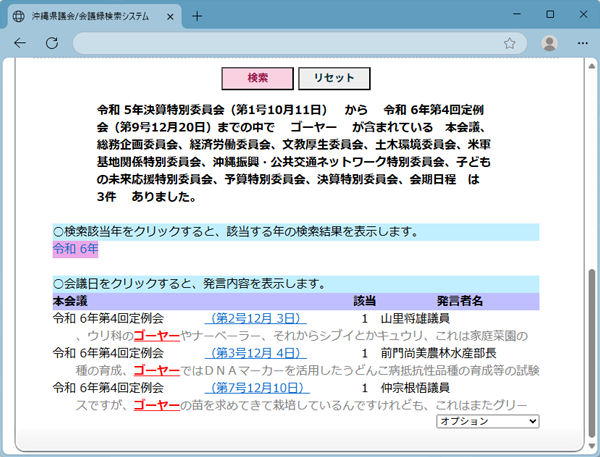Screen dimensions: 600x457
Task: Click 令和 6年第4回定例会 in 仲宗根悟議員 row
Action: point(108,388)
